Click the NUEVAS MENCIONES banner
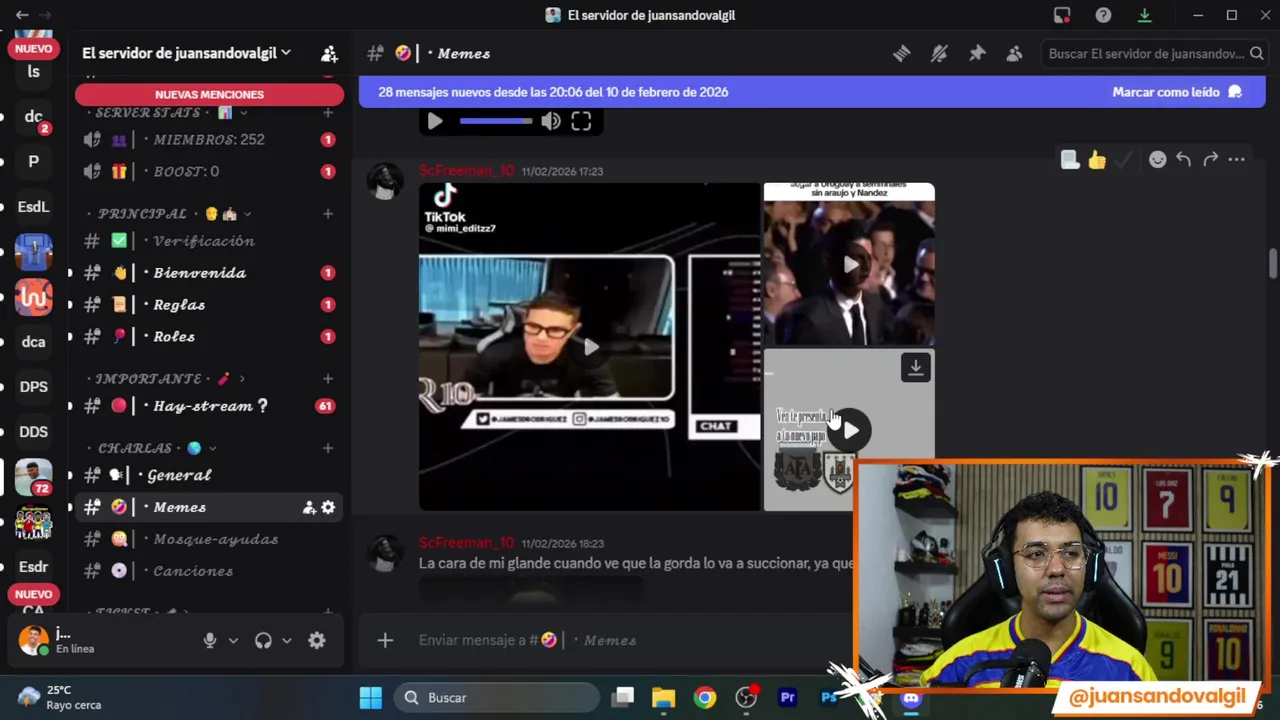Screen dimensions: 1280x720 click(209, 94)
